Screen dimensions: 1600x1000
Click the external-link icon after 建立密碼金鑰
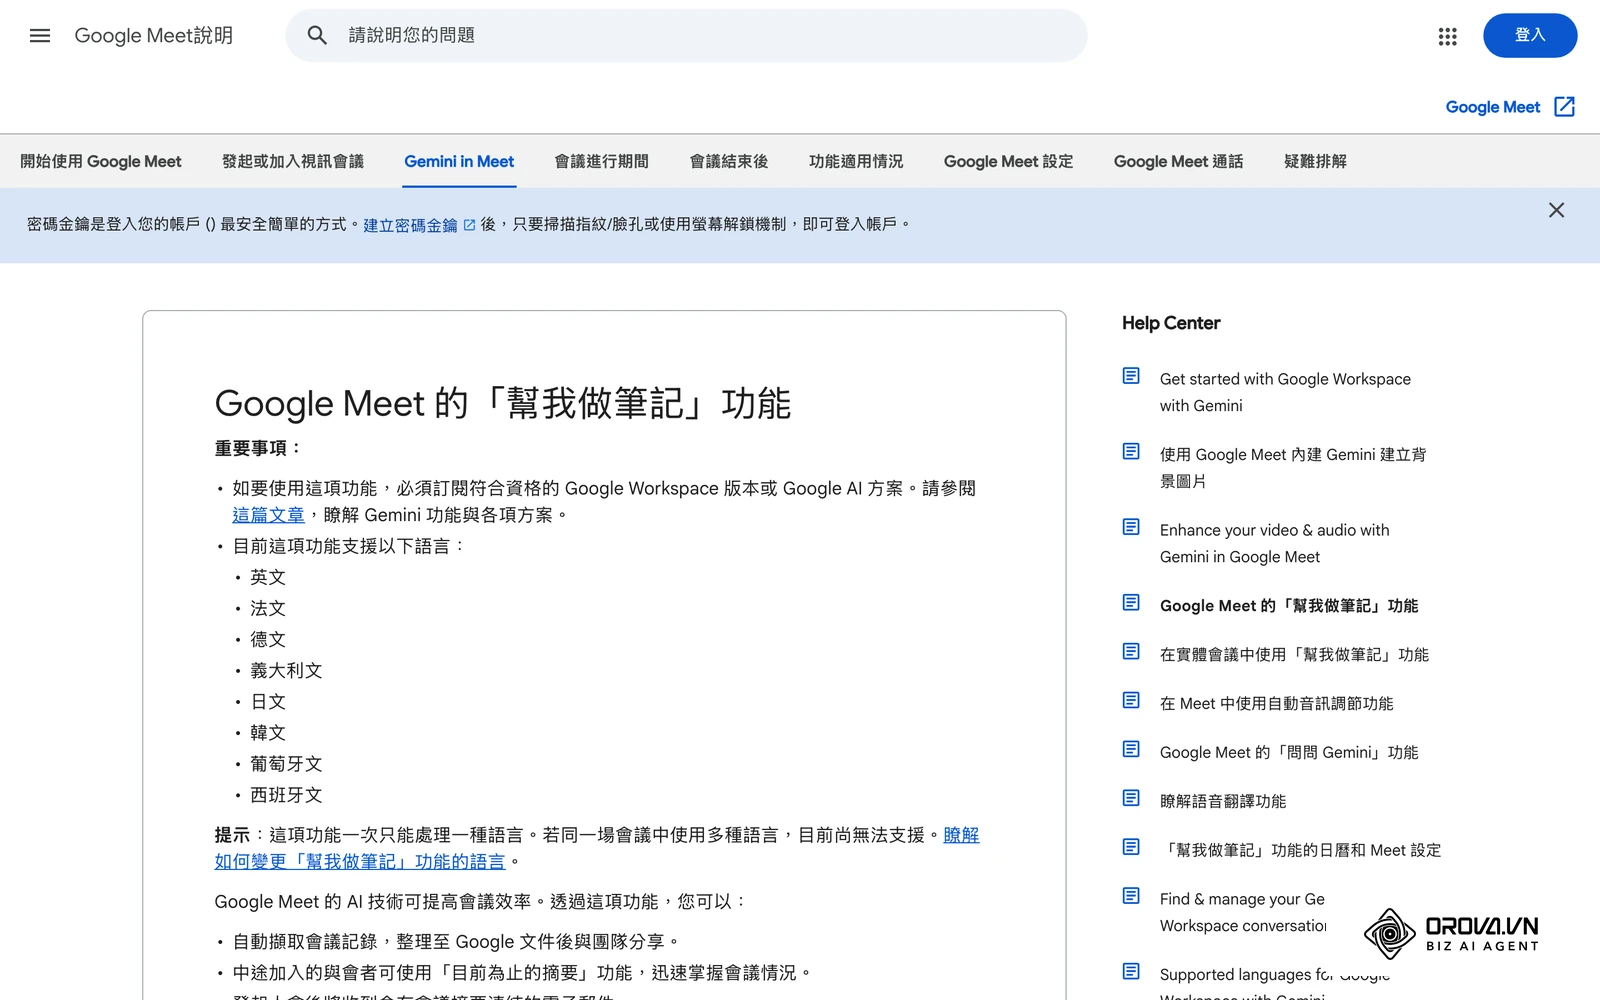pos(469,226)
